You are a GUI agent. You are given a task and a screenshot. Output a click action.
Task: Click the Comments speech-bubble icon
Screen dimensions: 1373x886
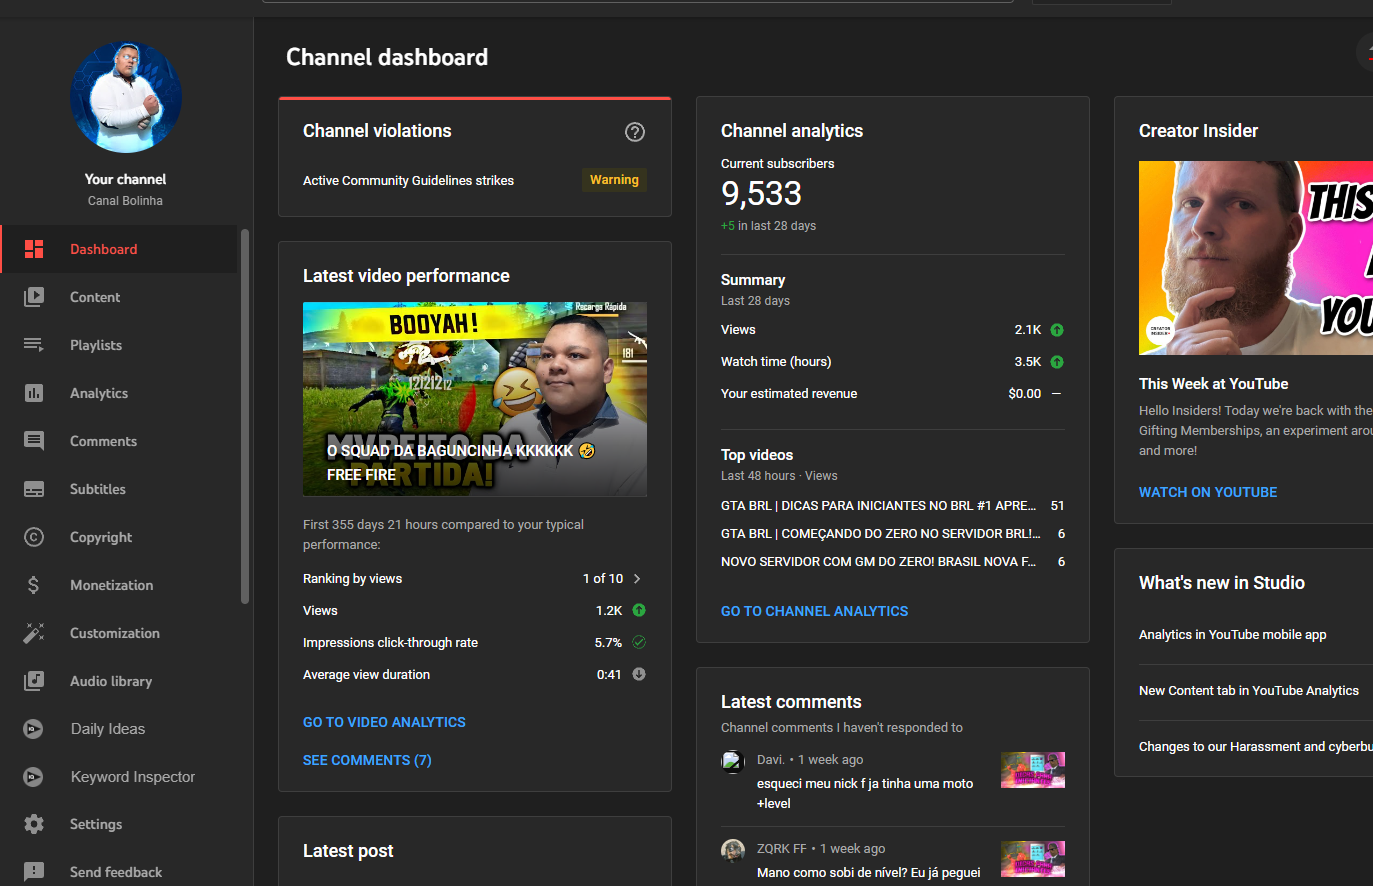click(x=34, y=441)
